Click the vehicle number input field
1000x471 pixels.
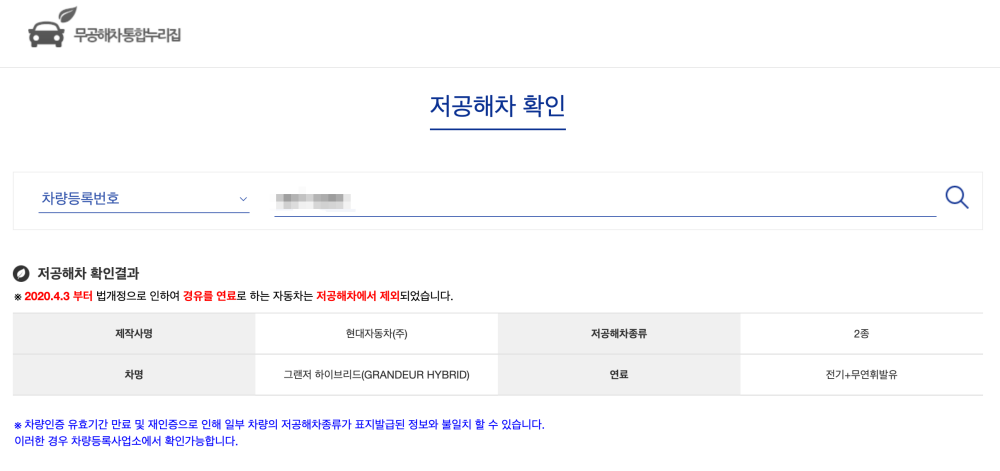604,200
